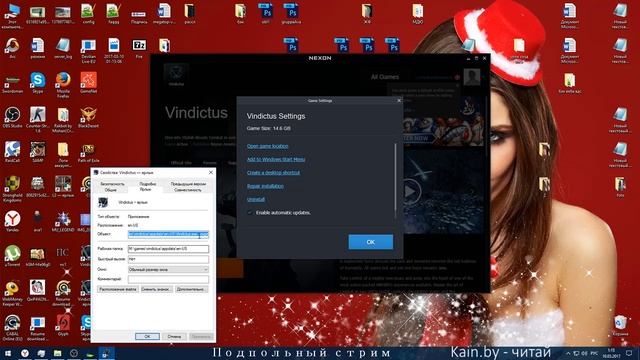
Task: Click the Сменить значок button
Action: pos(156,289)
